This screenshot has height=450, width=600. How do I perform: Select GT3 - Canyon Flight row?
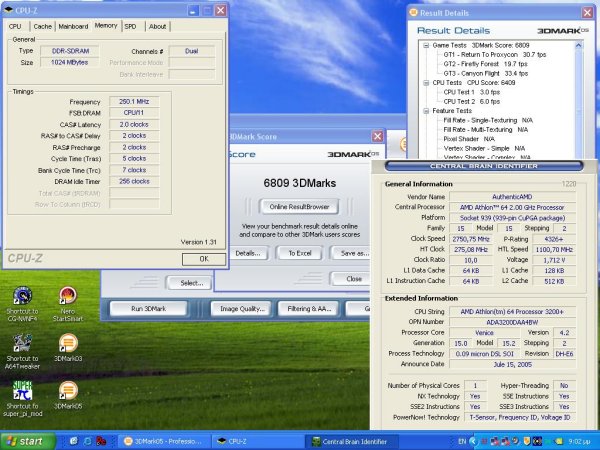click(486, 73)
